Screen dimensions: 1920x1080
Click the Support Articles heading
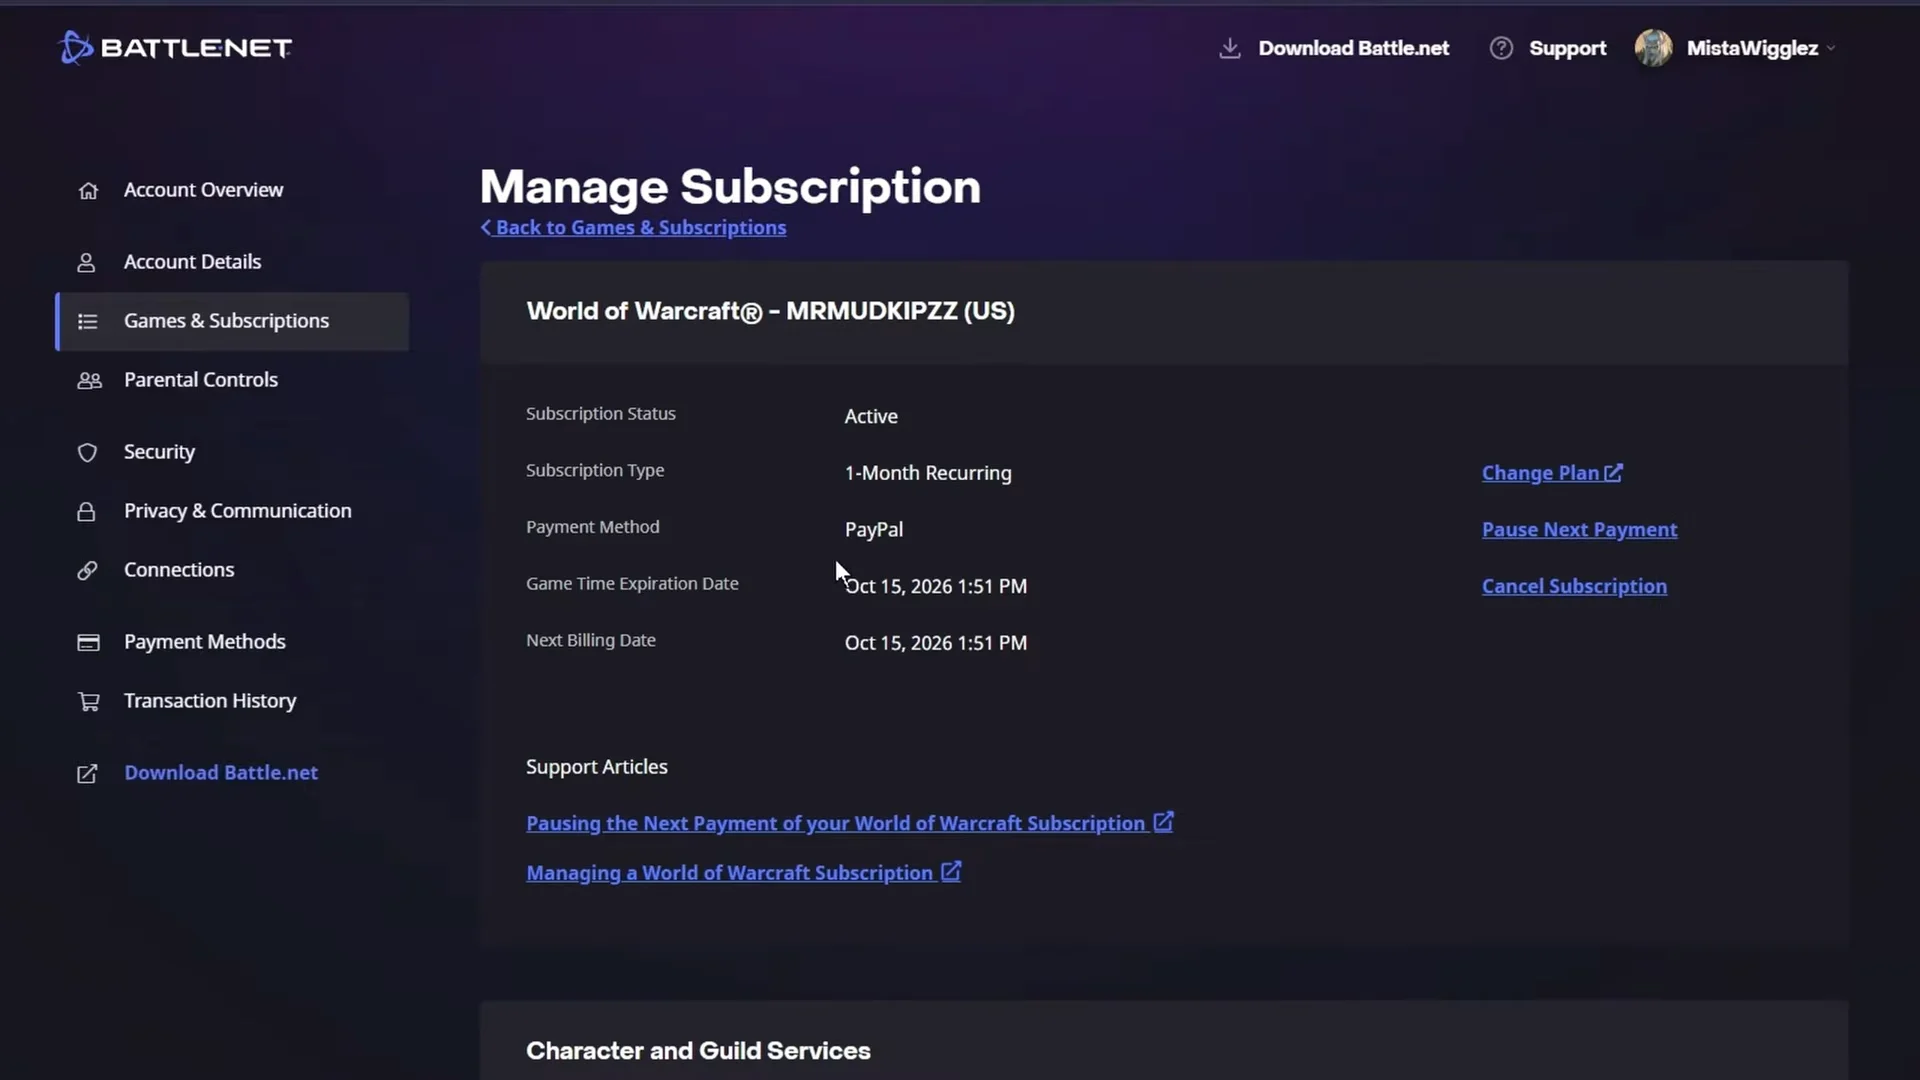(x=597, y=767)
